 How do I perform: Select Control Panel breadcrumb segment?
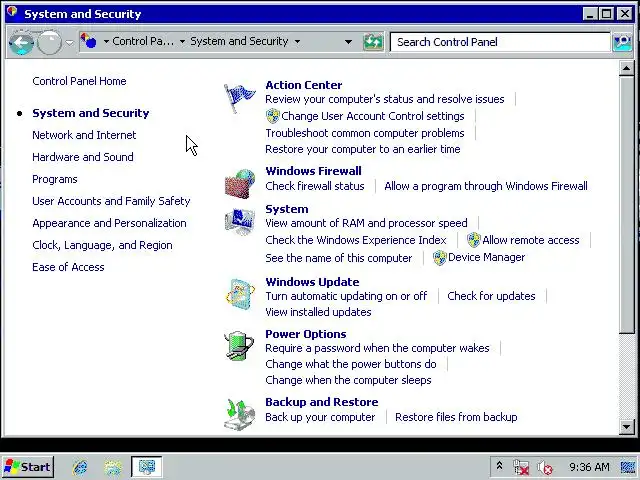(143, 41)
